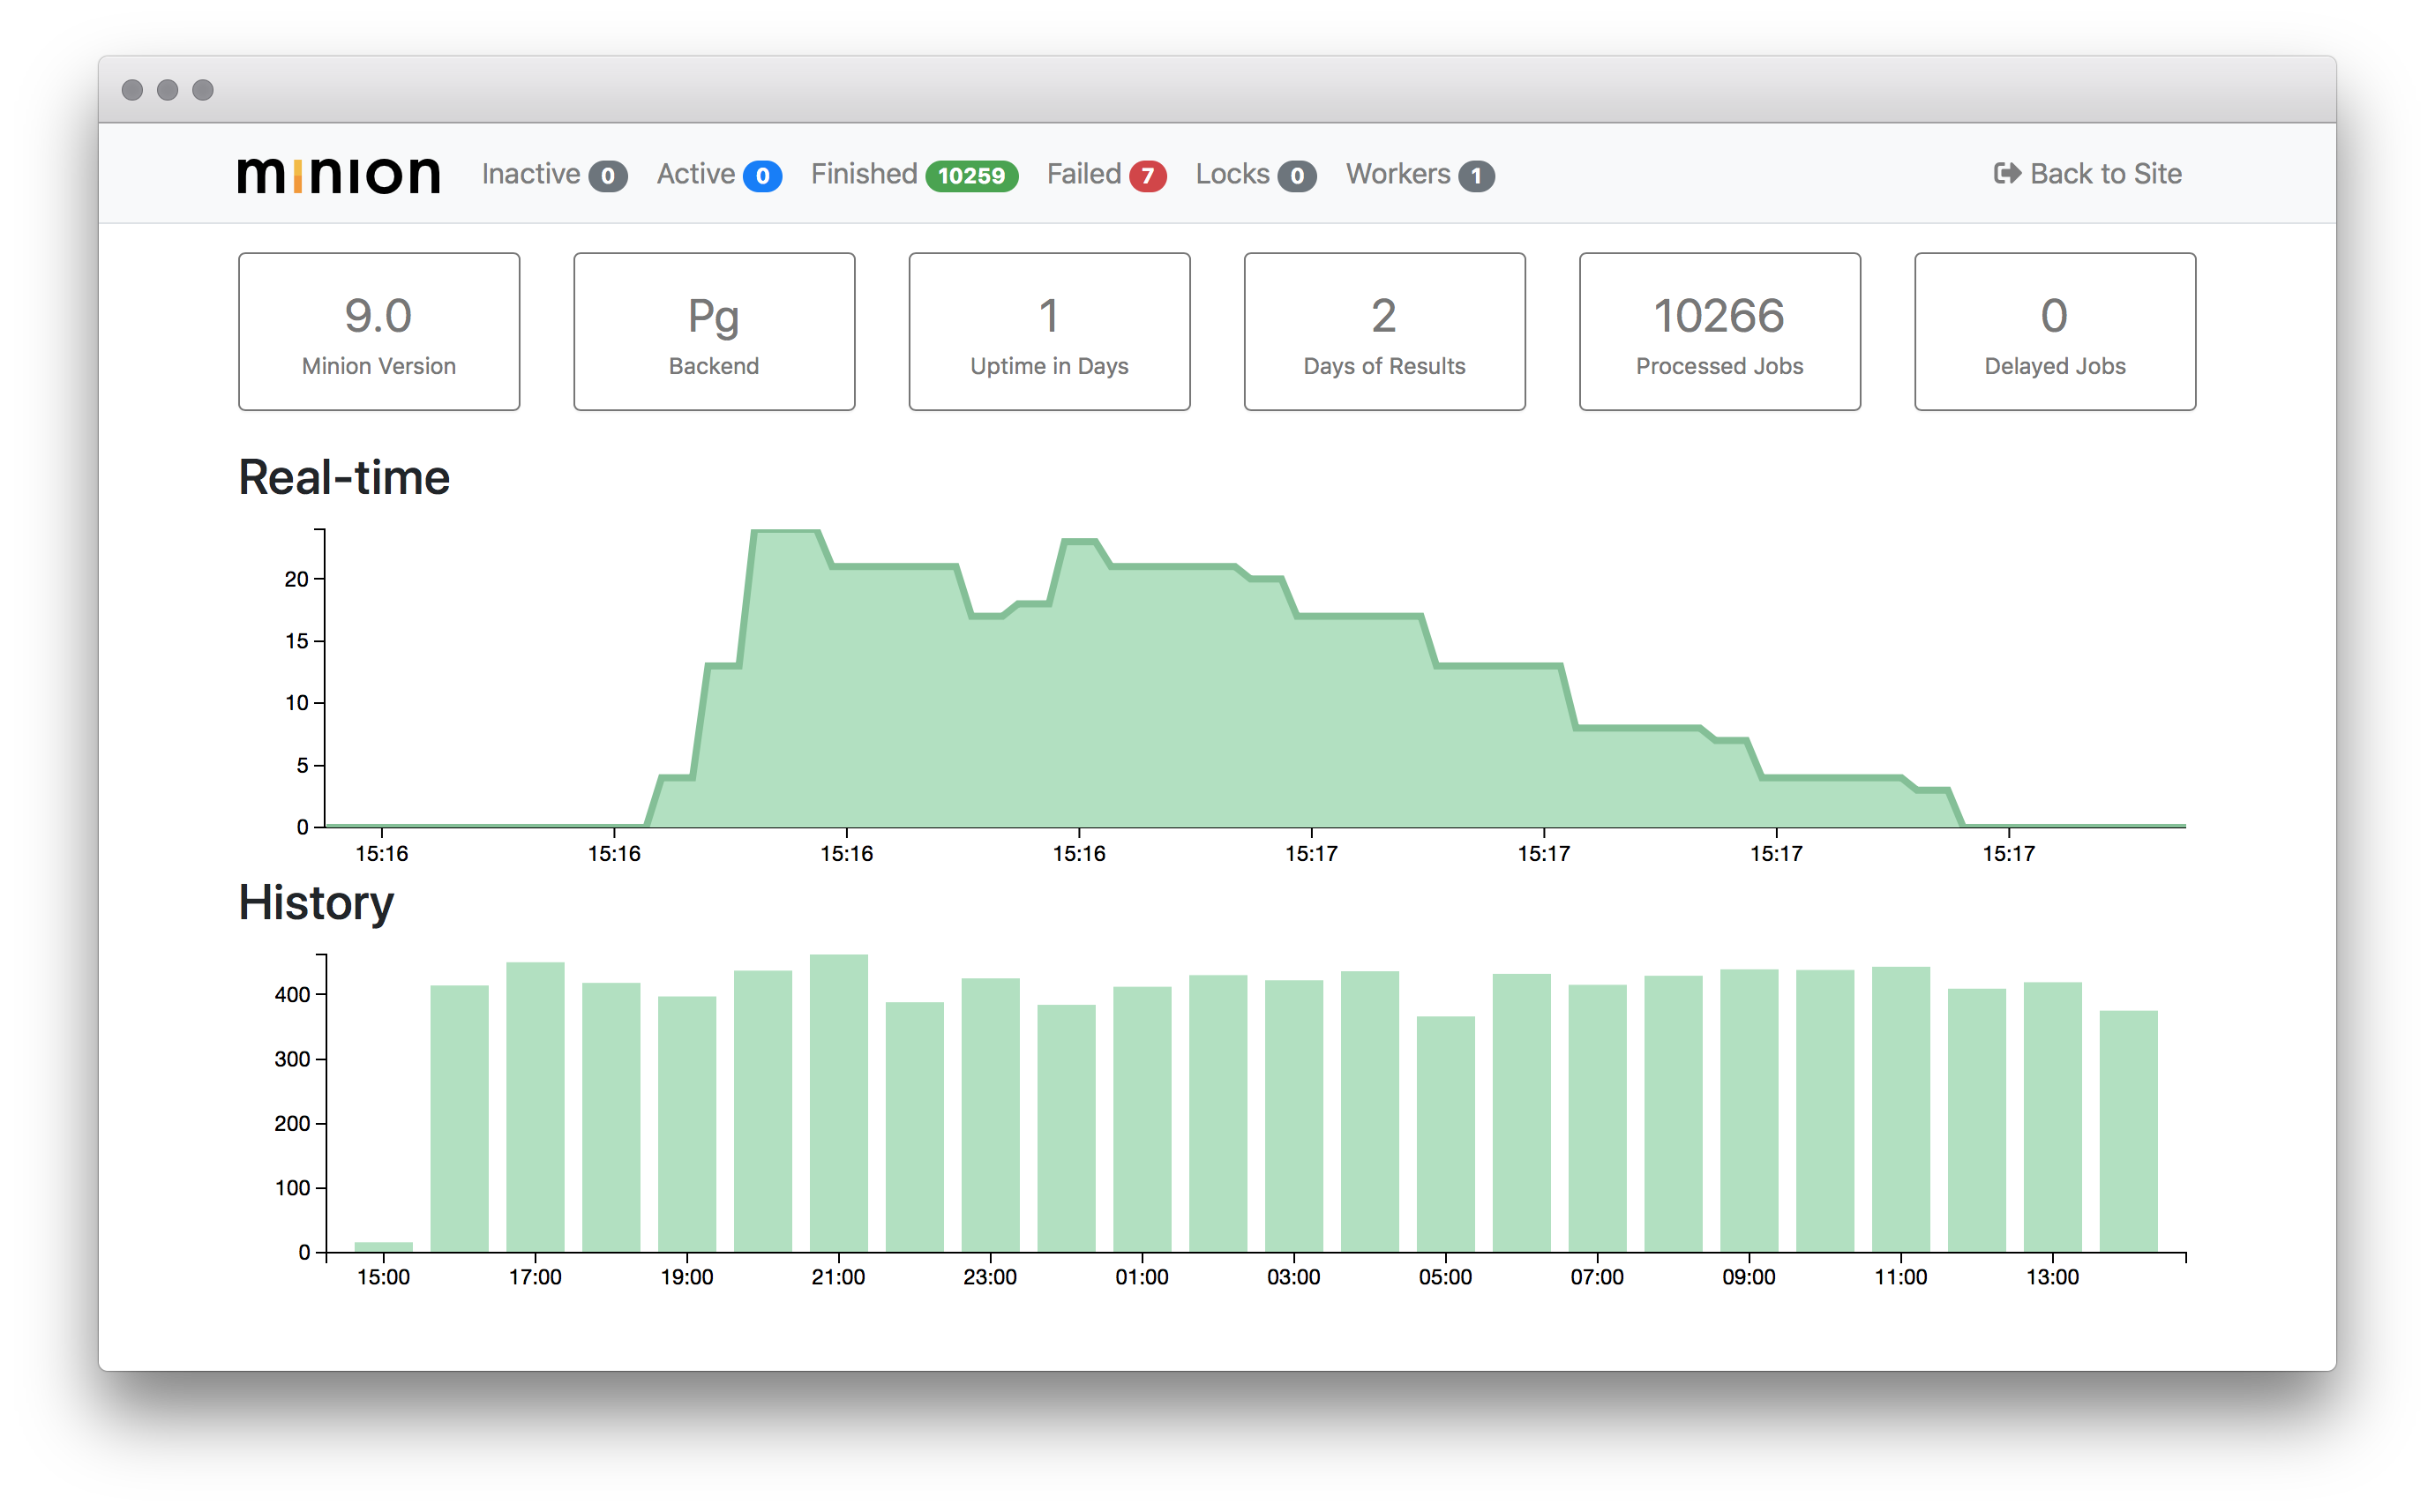Click the Failed jobs red badge icon

tap(1148, 174)
